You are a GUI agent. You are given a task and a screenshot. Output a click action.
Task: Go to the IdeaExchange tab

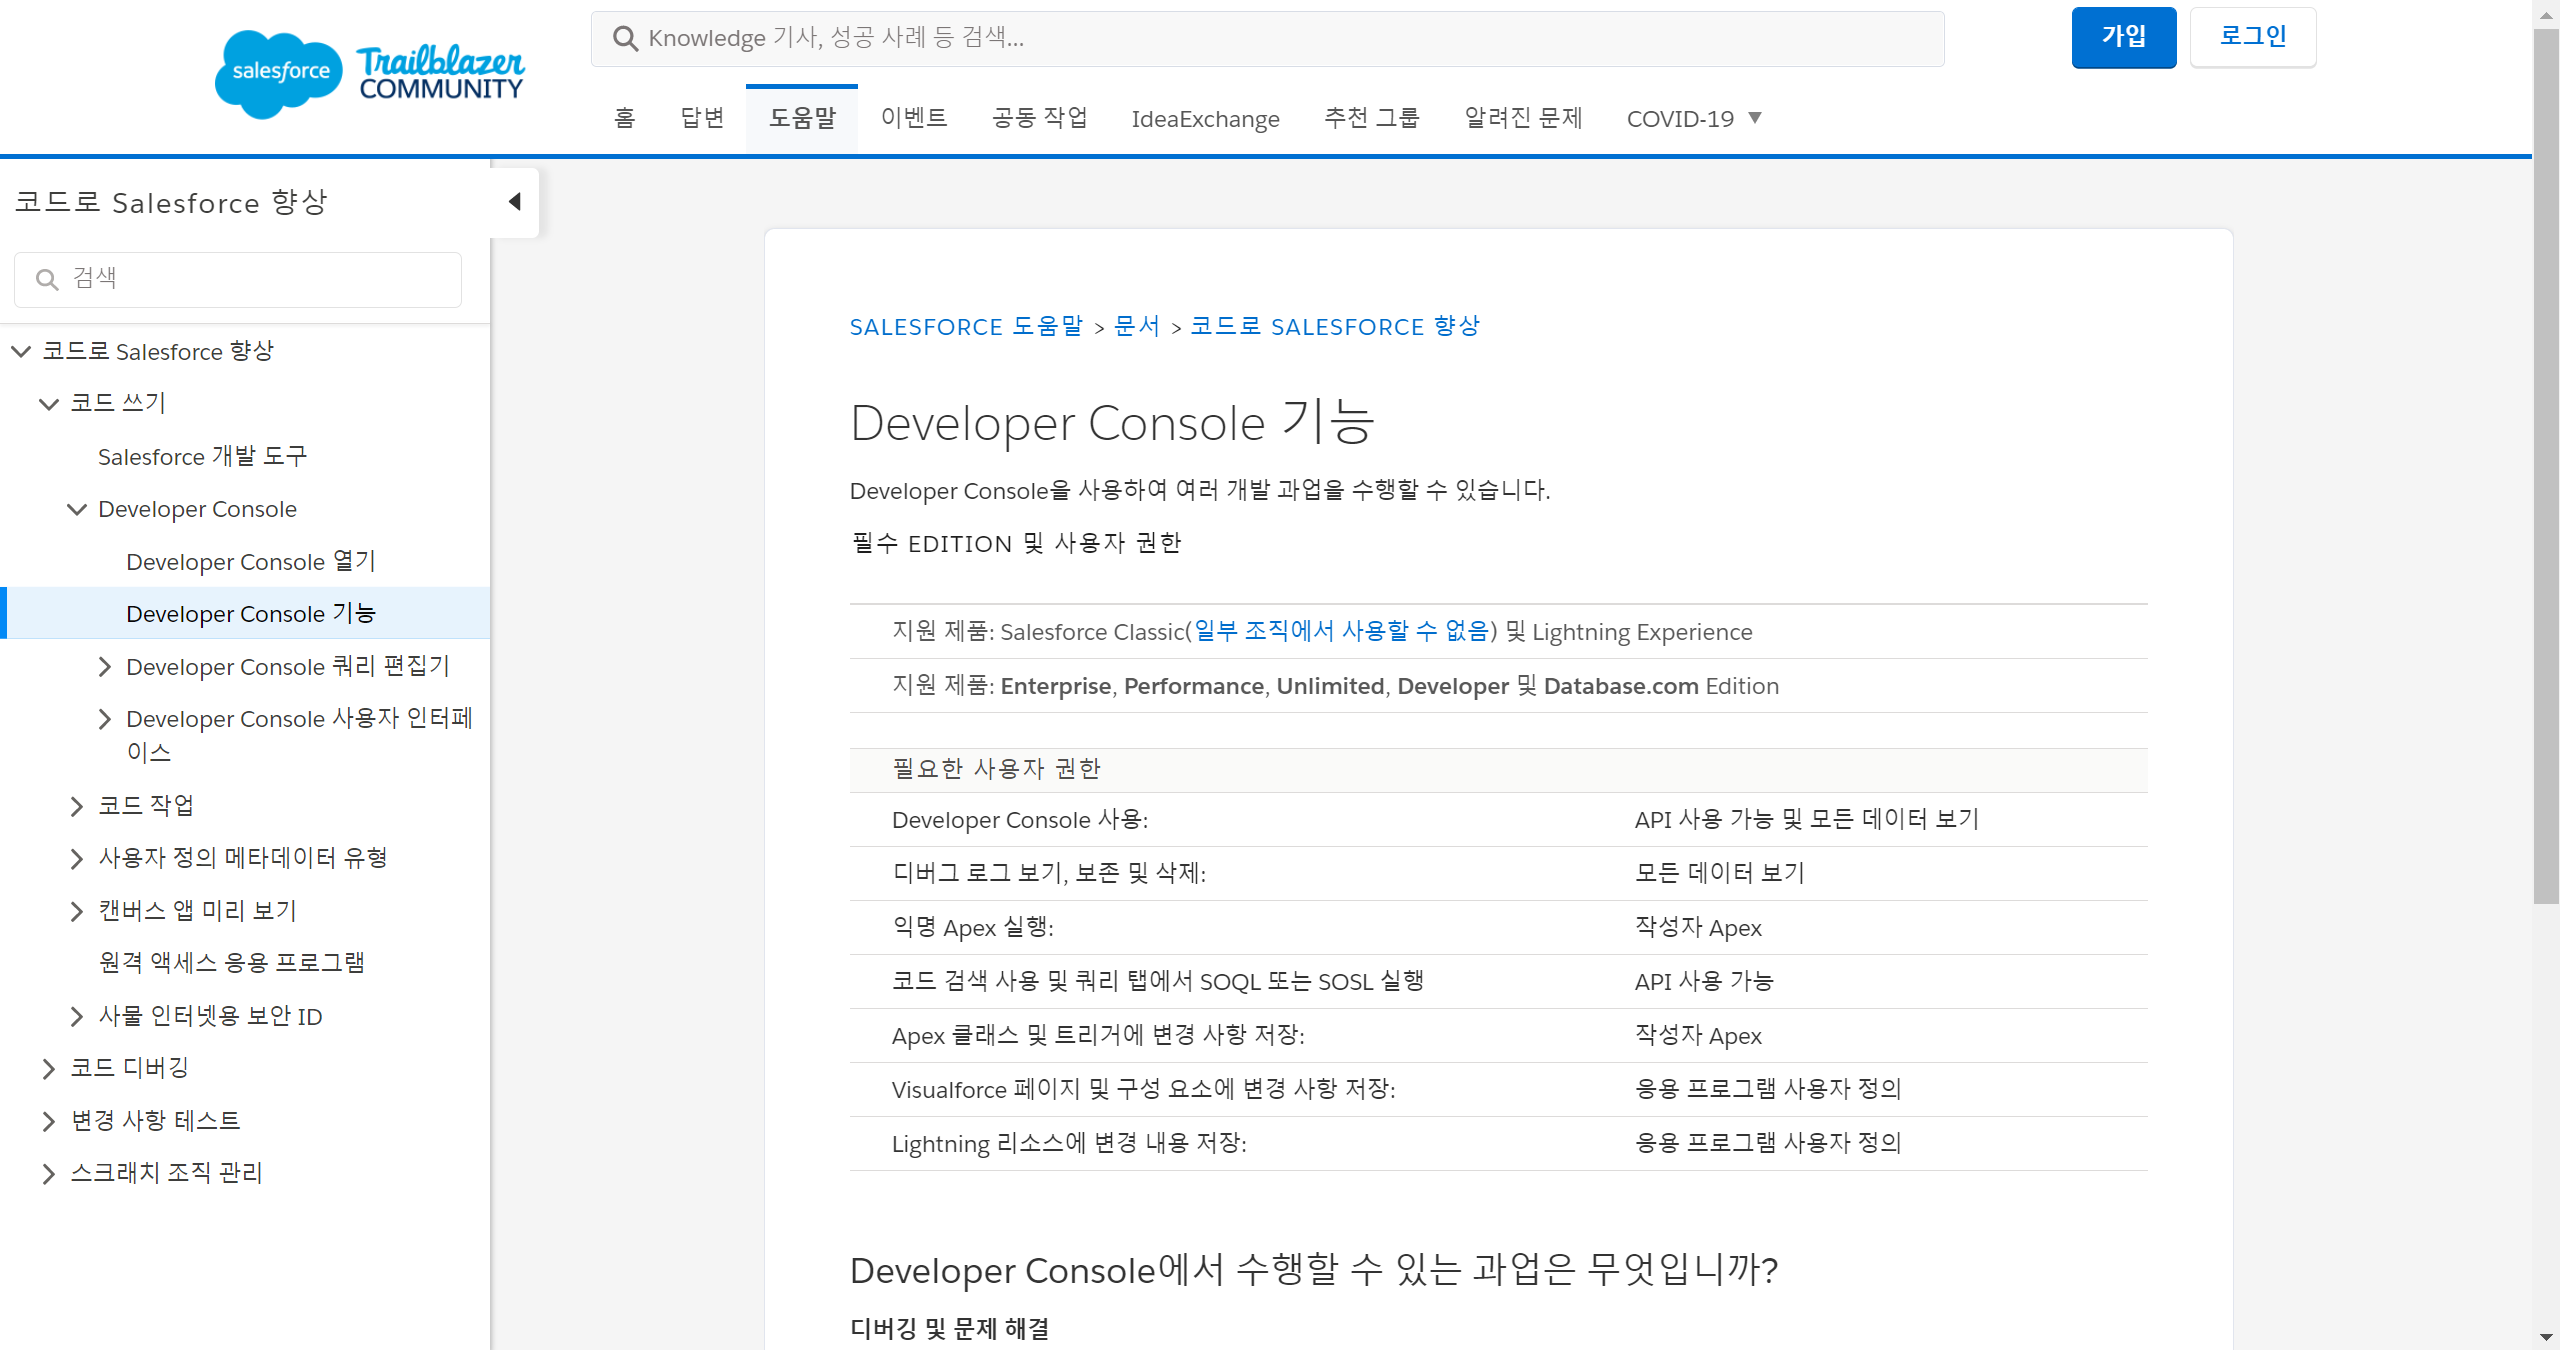(x=1205, y=119)
